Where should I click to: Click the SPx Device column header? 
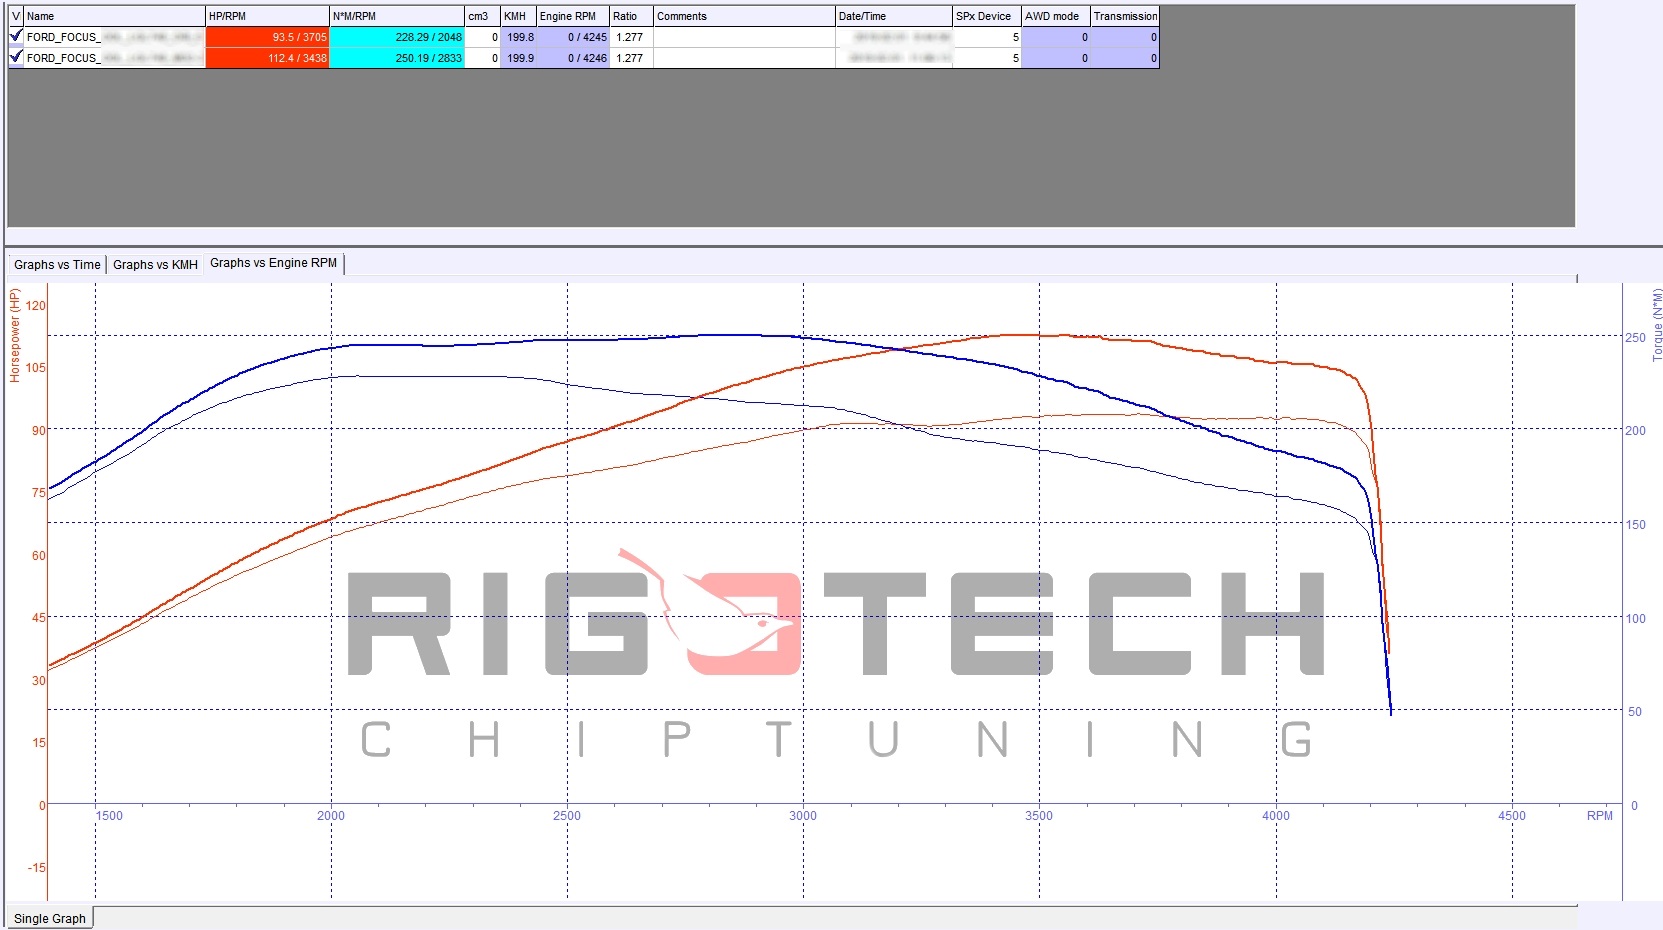point(987,16)
